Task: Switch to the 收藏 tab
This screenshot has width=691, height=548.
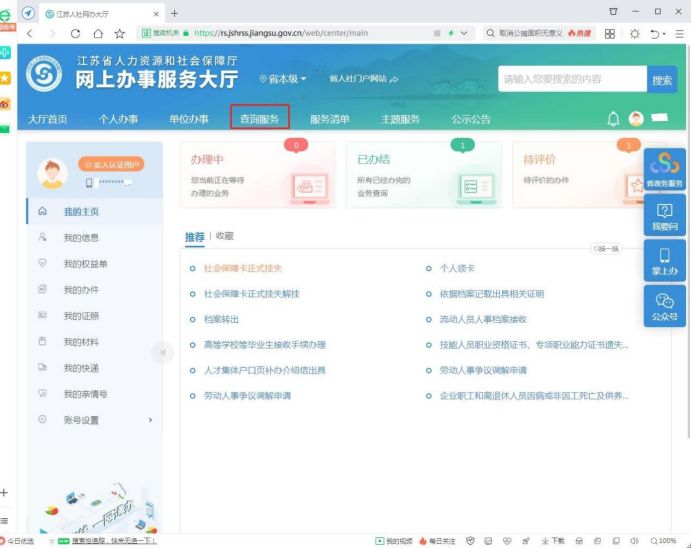Action: pyautogui.click(x=224, y=236)
